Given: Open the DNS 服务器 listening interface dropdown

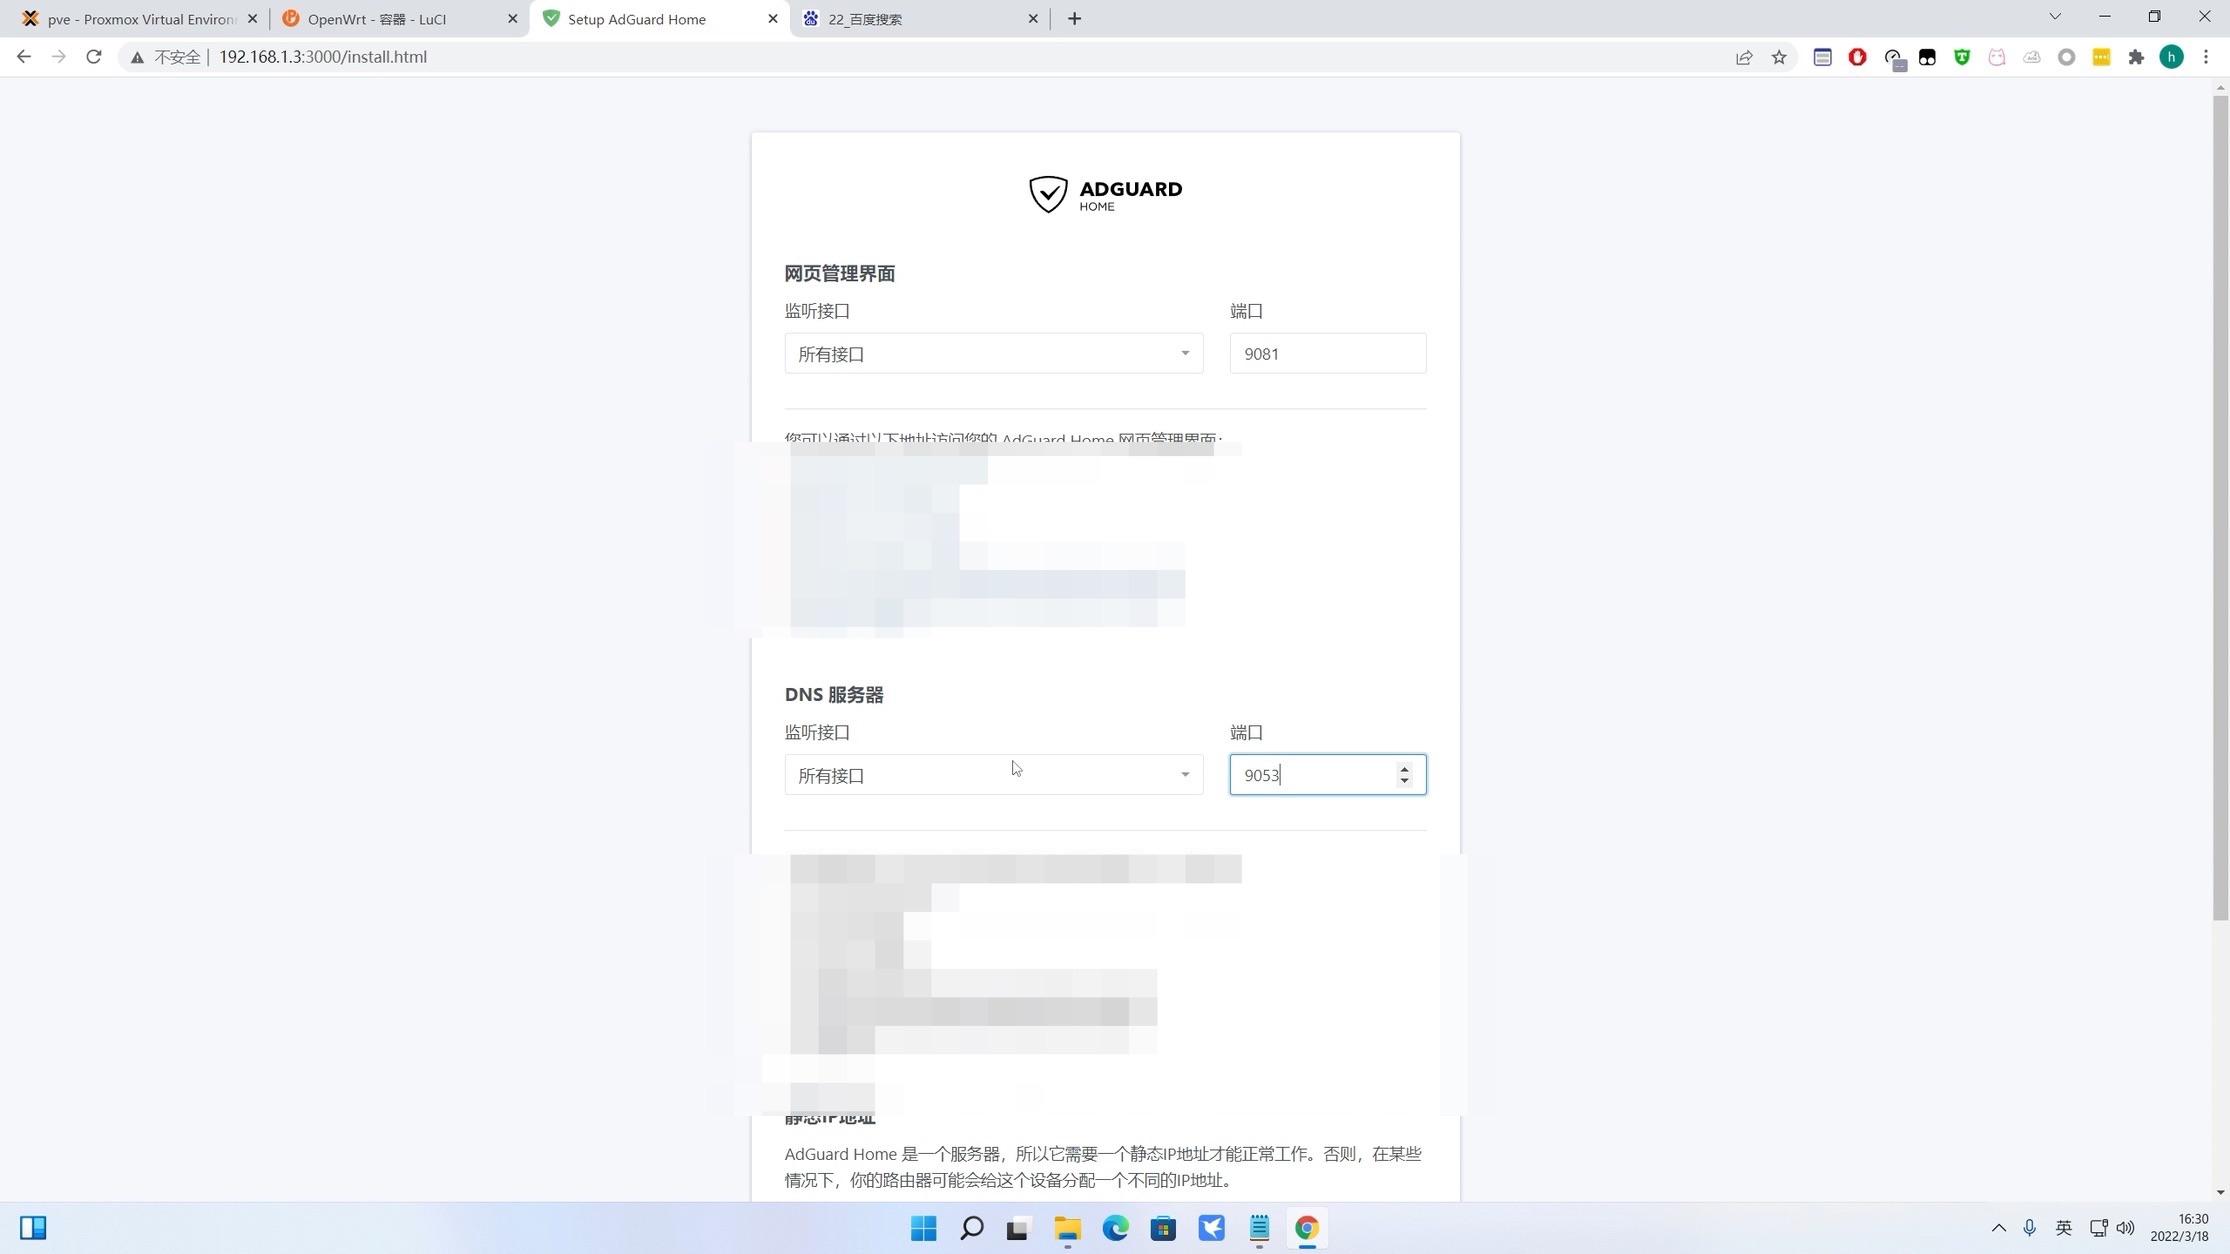Looking at the screenshot, I should (993, 775).
